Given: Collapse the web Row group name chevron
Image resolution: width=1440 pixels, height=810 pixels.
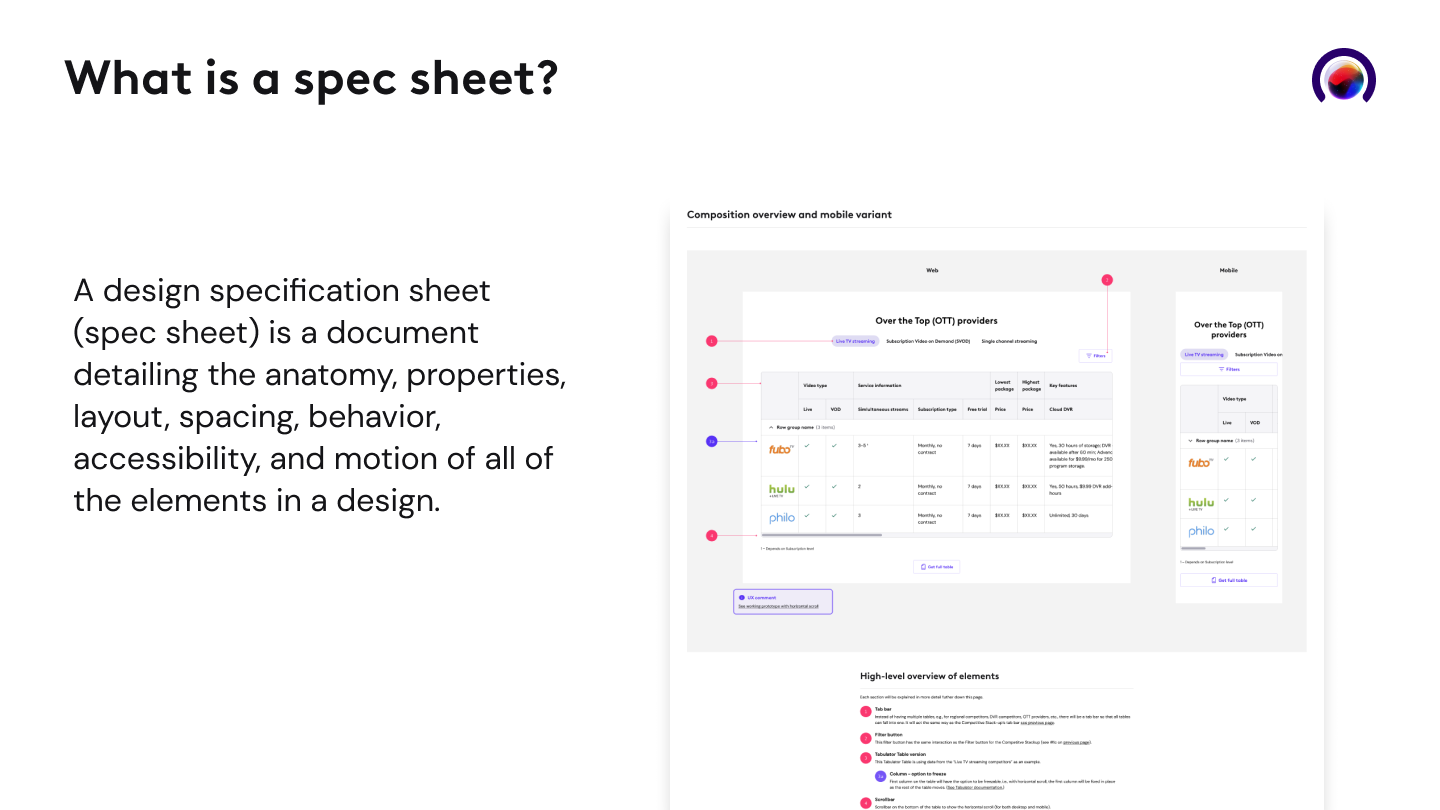Looking at the screenshot, I should pyautogui.click(x=770, y=427).
